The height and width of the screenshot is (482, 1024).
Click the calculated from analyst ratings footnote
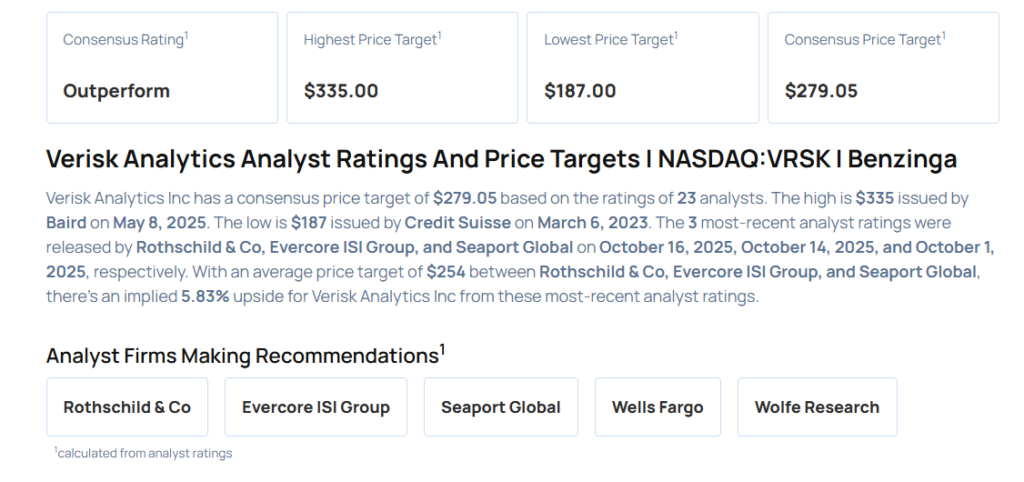click(143, 453)
